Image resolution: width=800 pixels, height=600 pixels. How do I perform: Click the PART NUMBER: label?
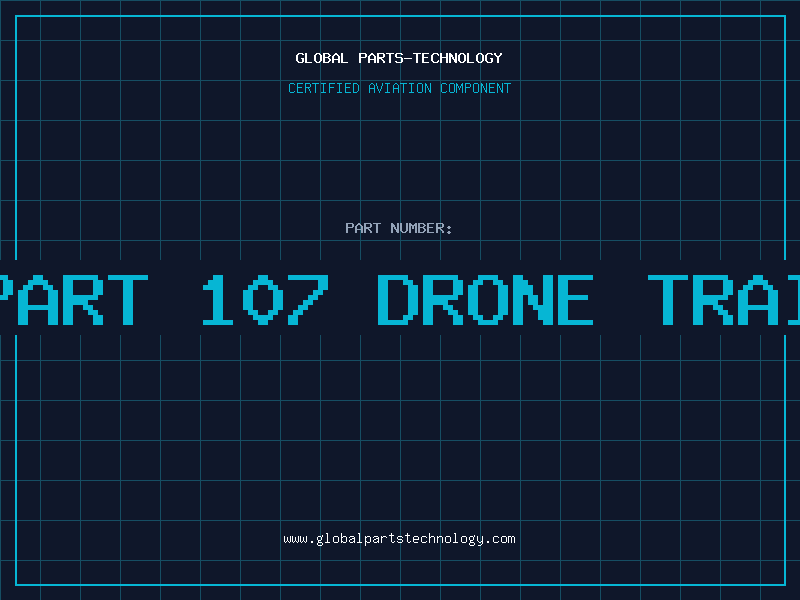(x=398, y=228)
